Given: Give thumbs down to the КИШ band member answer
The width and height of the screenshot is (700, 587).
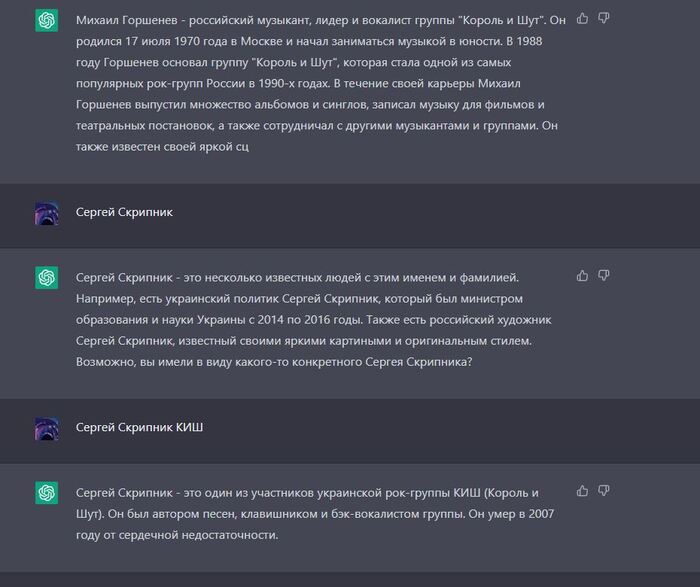Looking at the screenshot, I should tap(604, 491).
